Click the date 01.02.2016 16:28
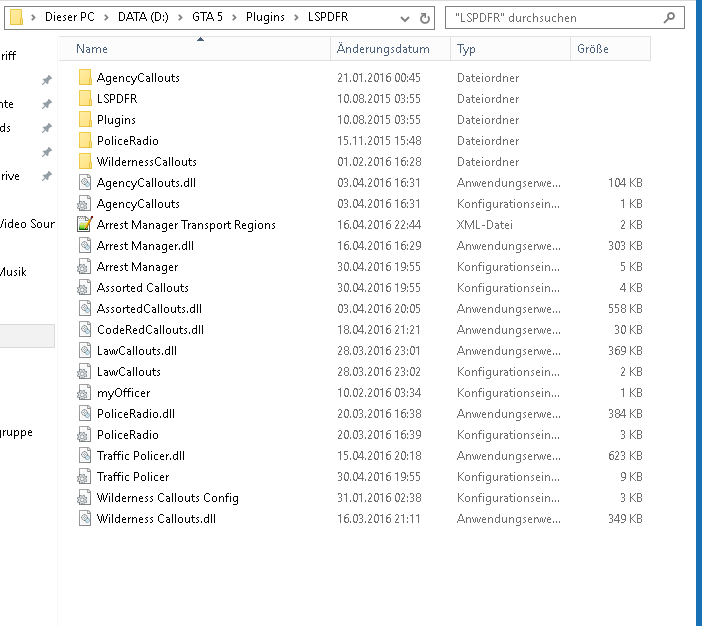This screenshot has width=702, height=626. point(379,162)
